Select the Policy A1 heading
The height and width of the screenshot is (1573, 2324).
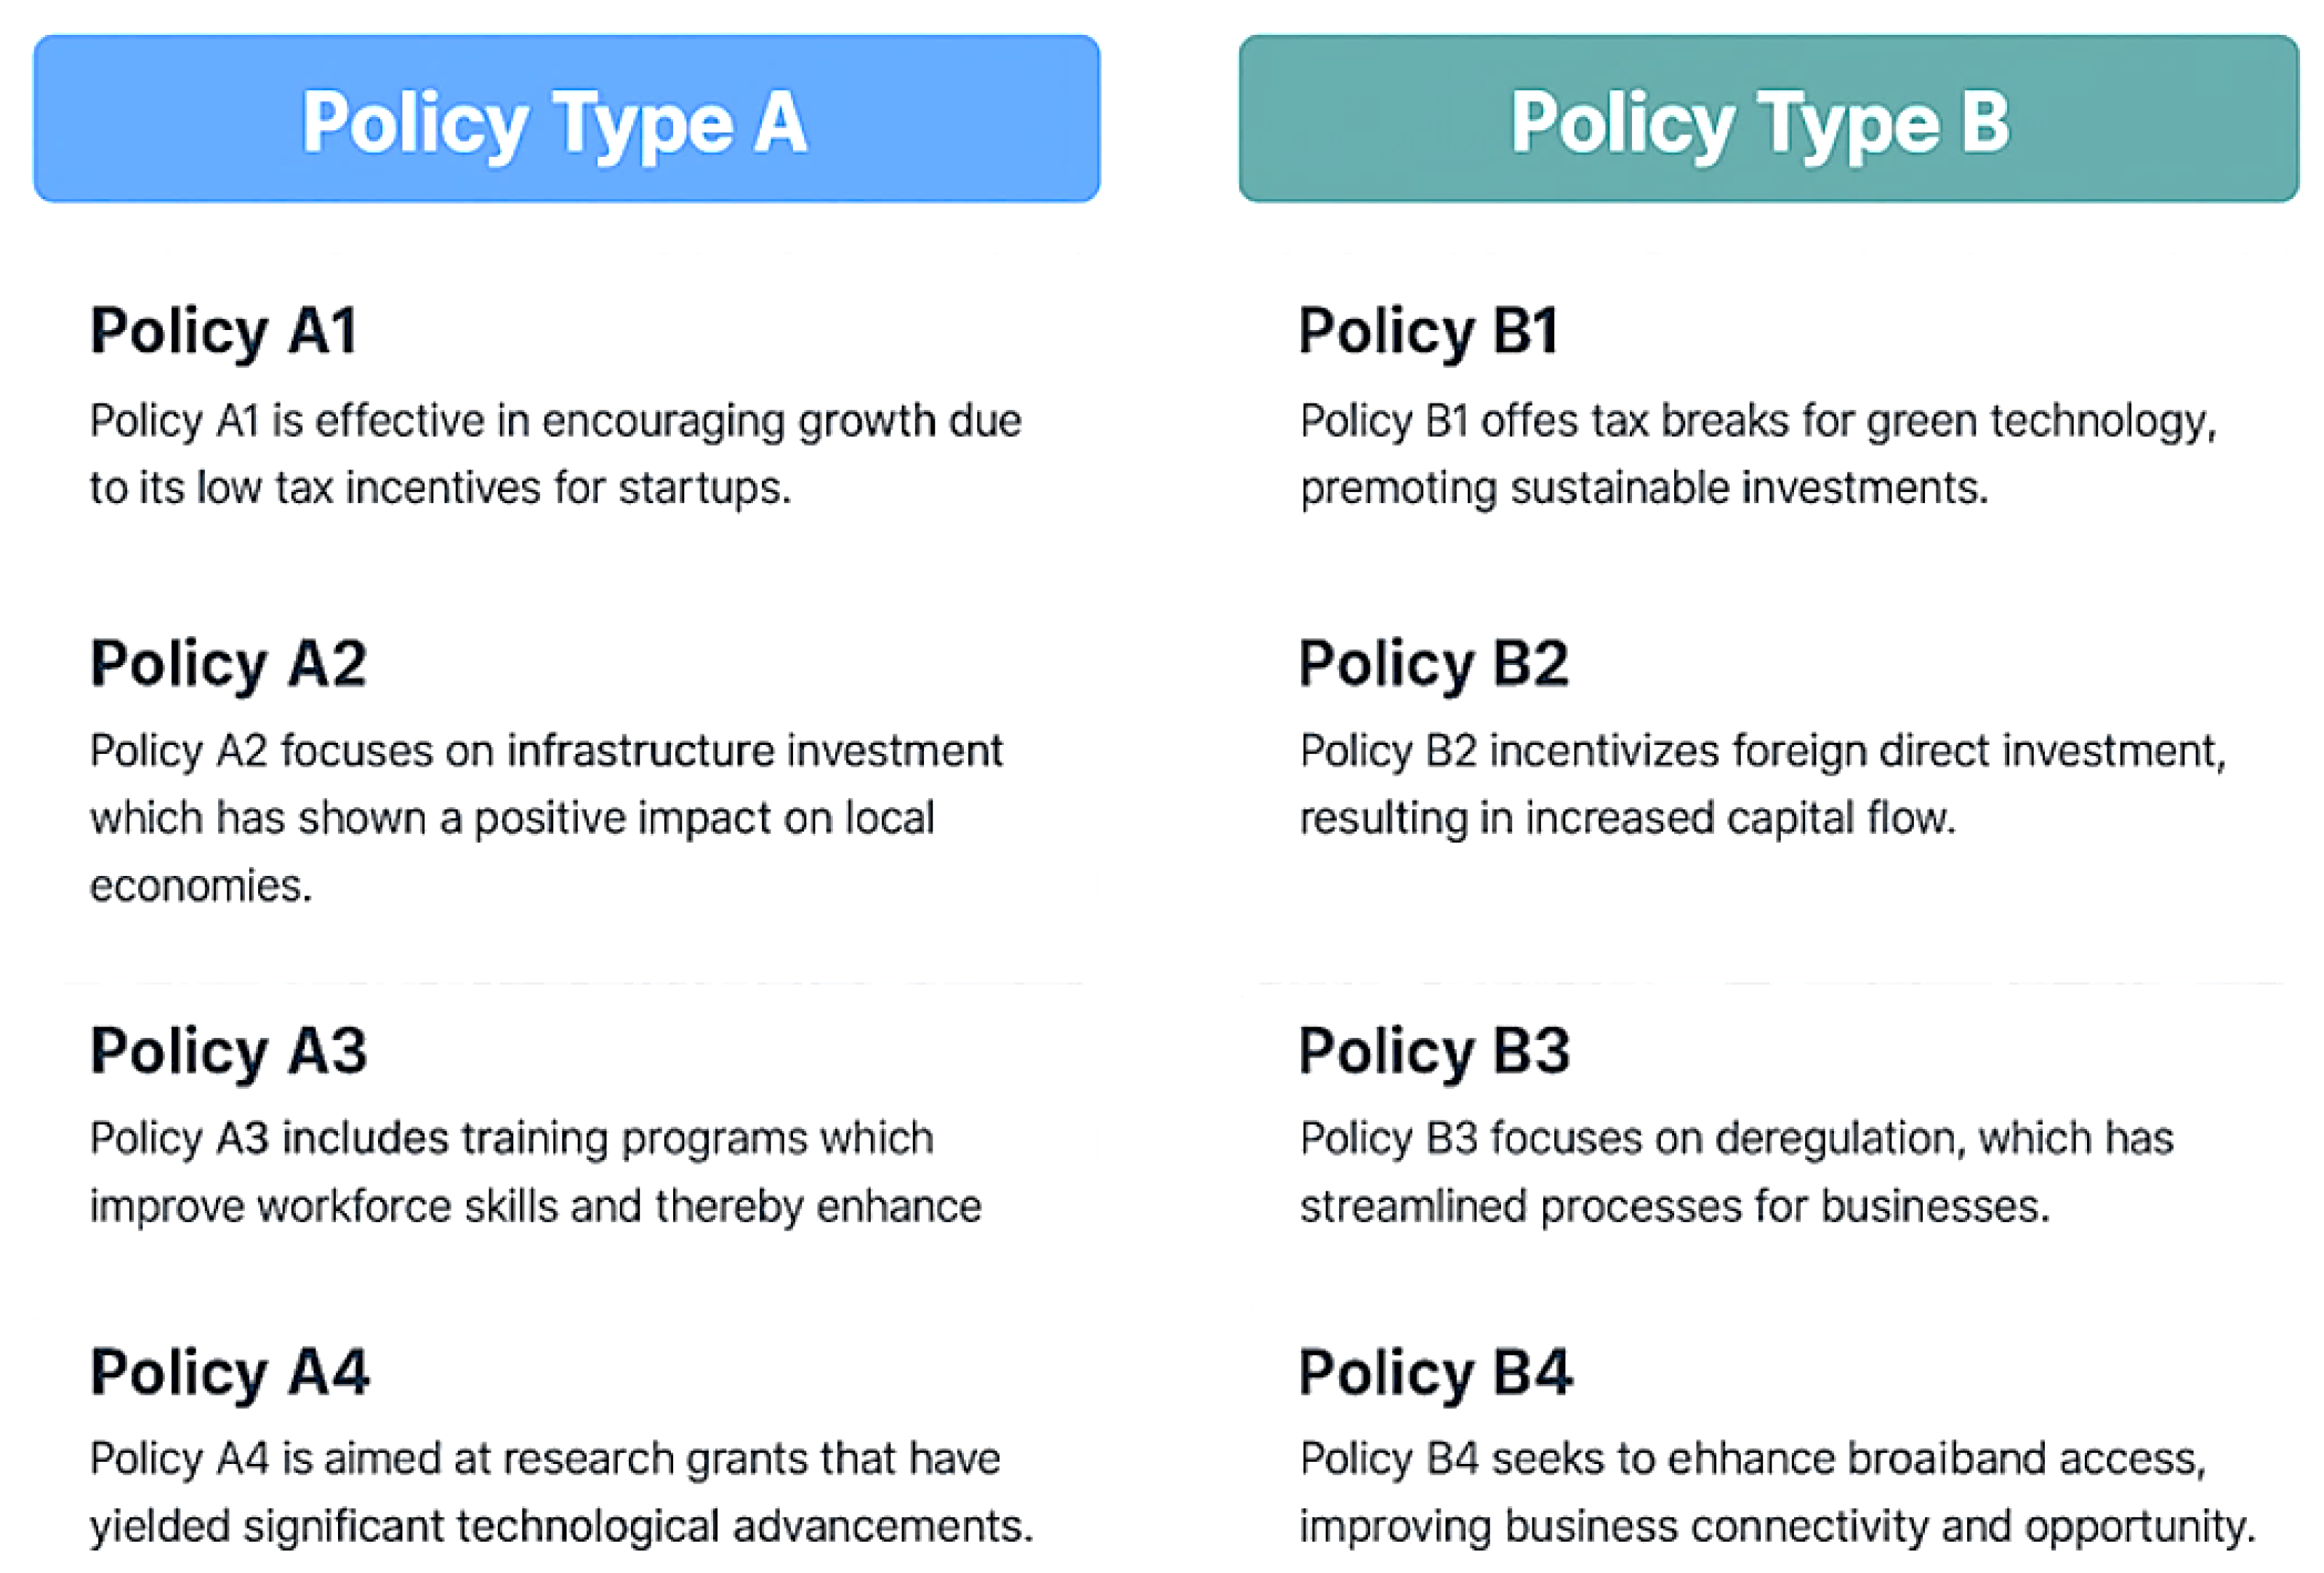224,331
